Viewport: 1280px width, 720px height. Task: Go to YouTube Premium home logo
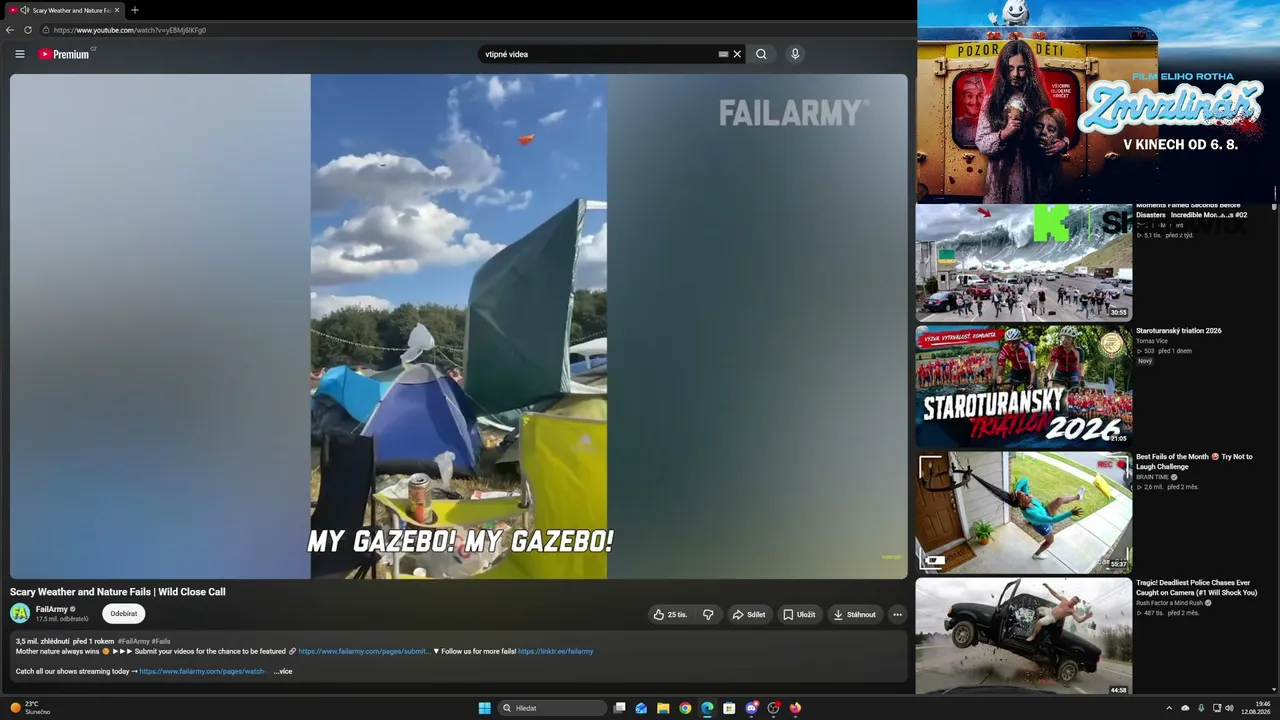[65, 54]
